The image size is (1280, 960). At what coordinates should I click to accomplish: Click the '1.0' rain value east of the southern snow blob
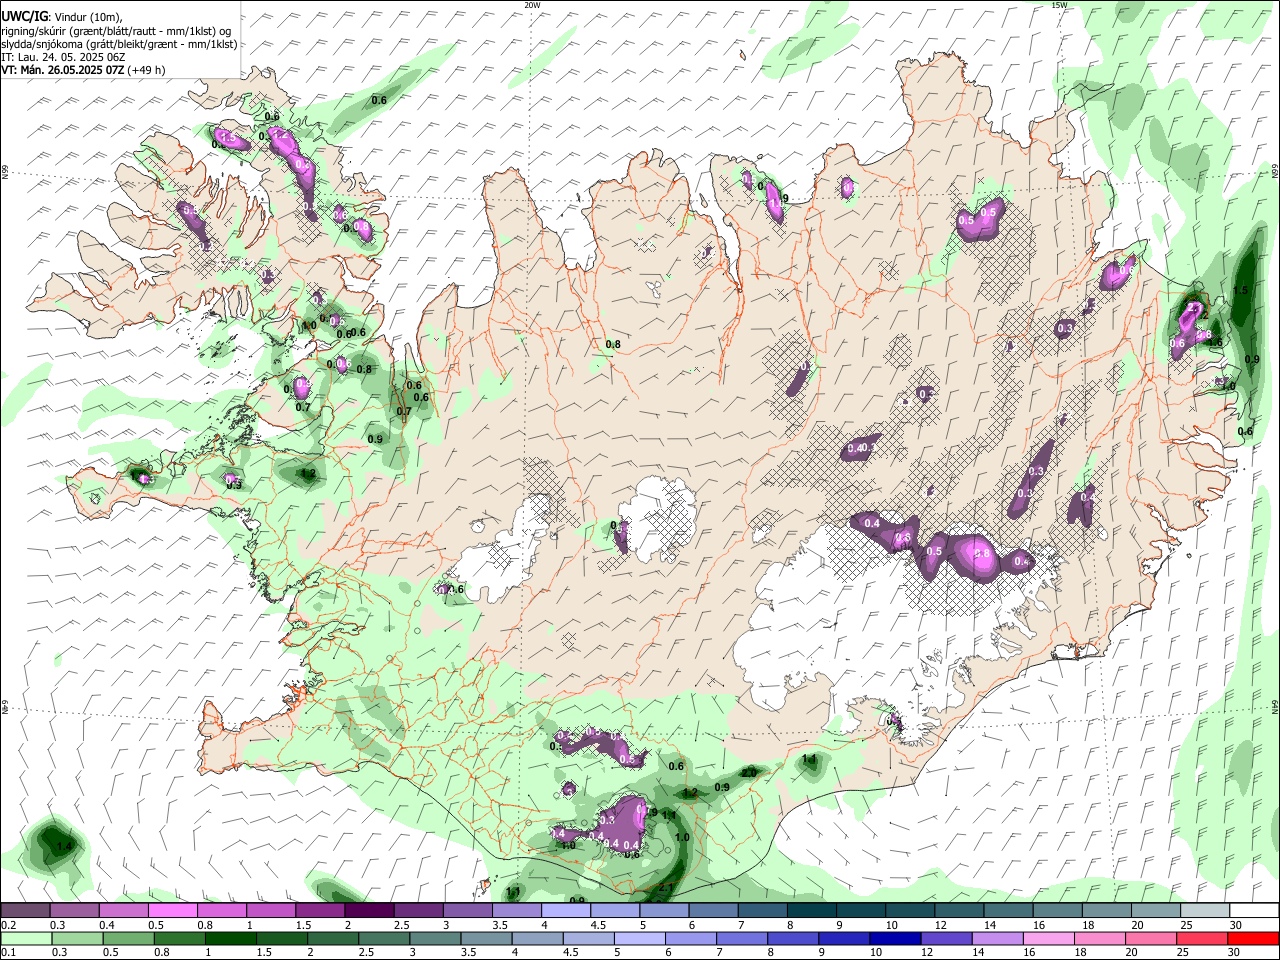[682, 838]
